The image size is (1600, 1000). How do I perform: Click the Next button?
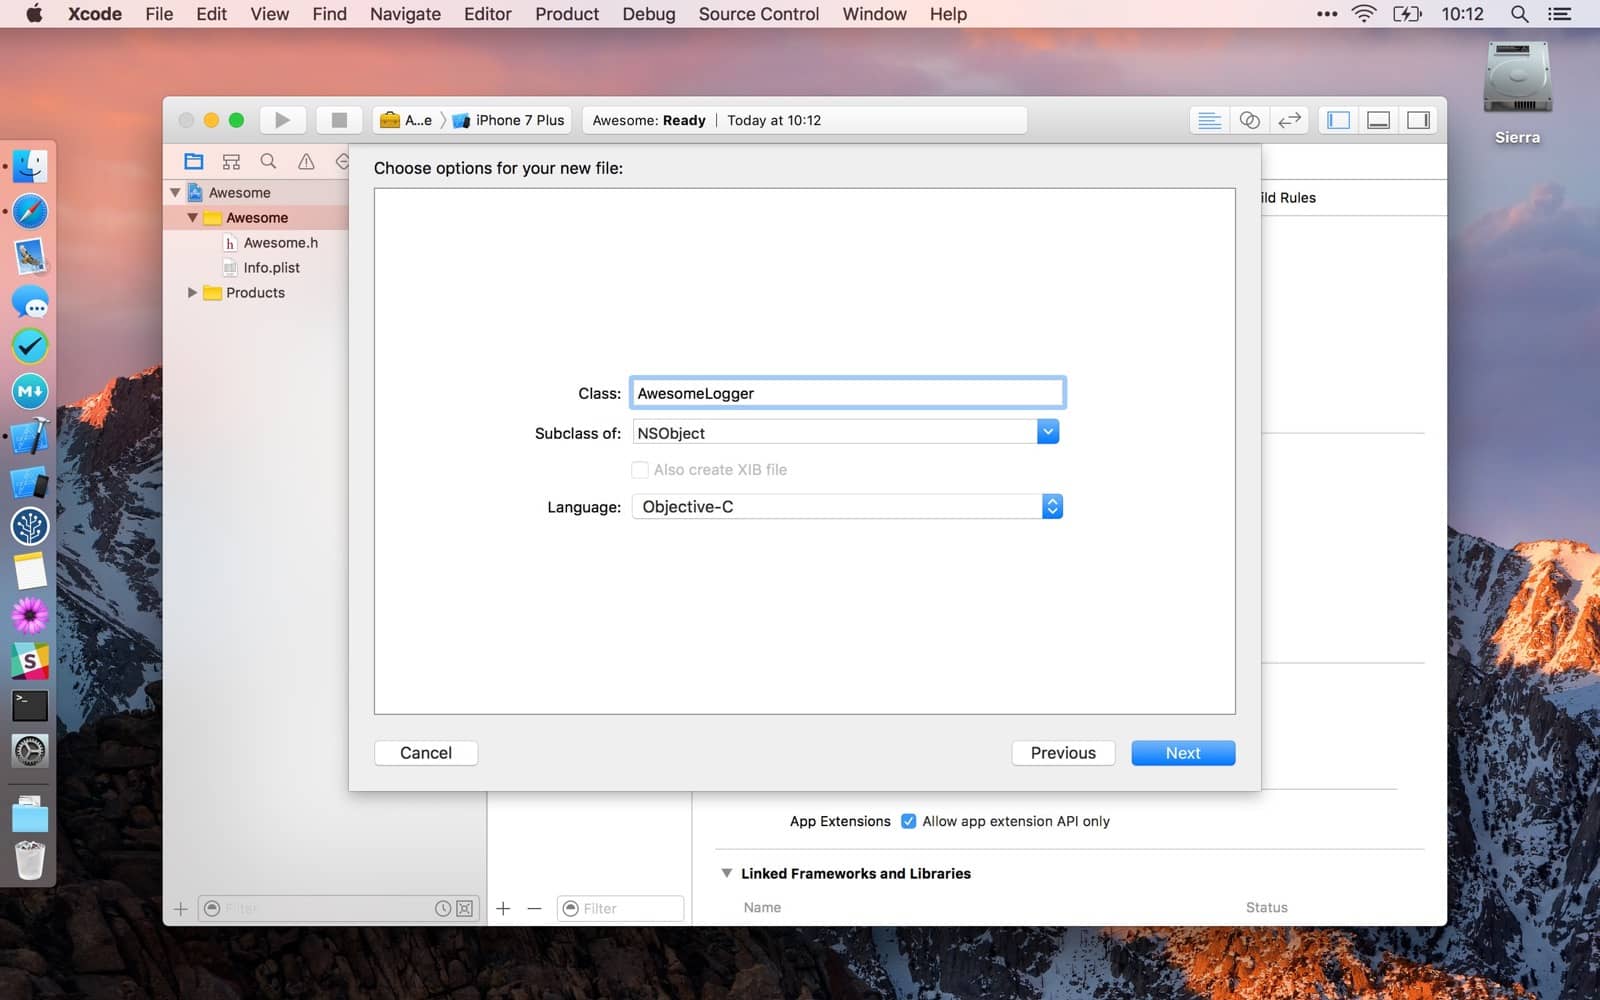1182,753
